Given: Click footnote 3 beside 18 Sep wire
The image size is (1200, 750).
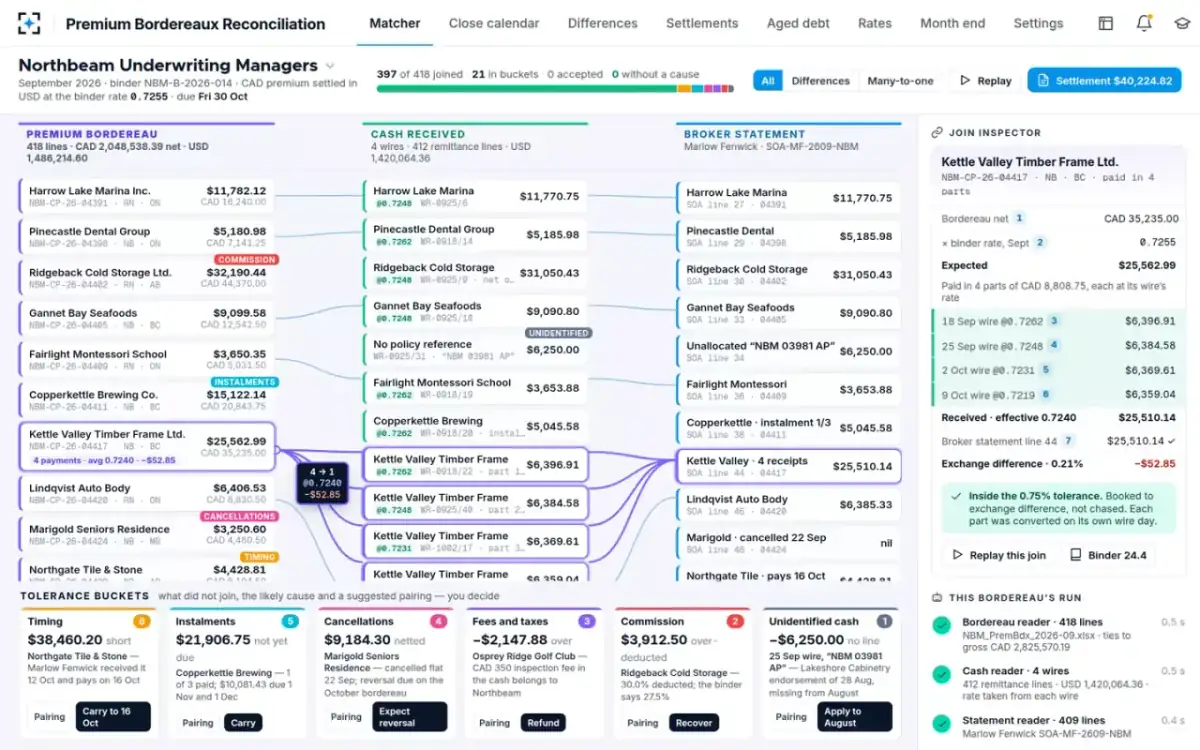Looking at the screenshot, I should [x=1054, y=321].
